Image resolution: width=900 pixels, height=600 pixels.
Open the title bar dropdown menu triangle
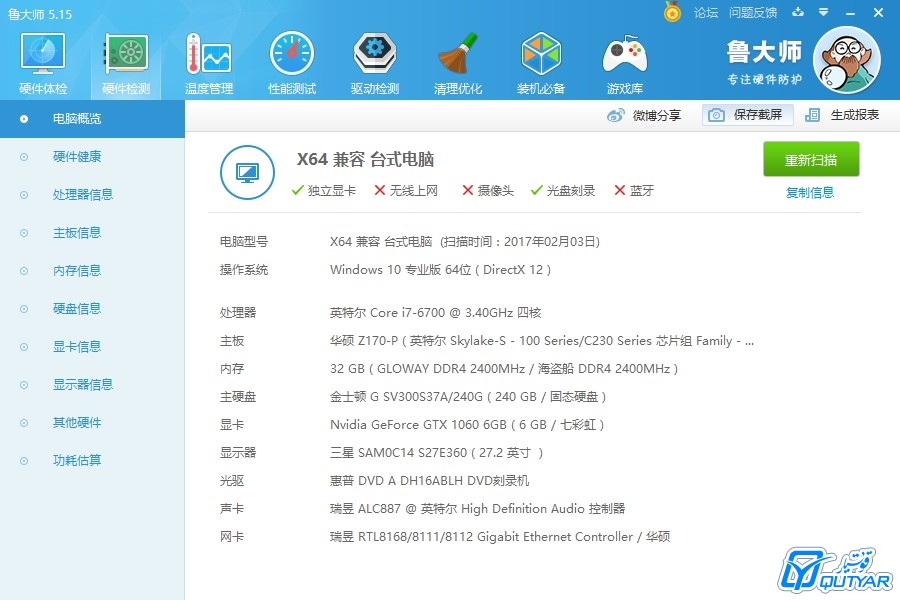coord(824,12)
